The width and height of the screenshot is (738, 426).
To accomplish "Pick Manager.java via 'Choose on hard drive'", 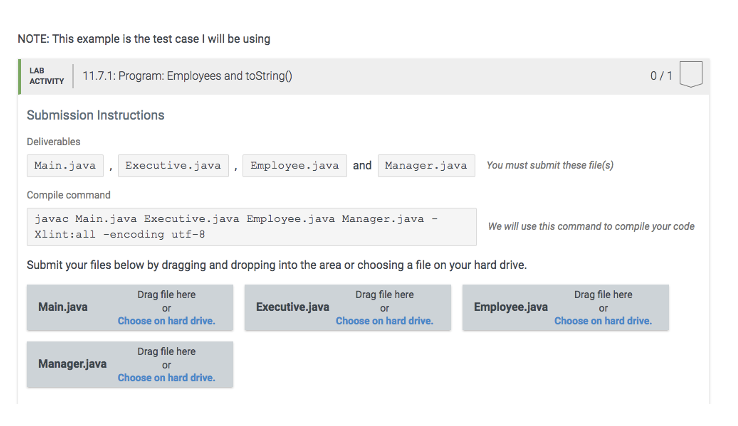I will pos(166,378).
